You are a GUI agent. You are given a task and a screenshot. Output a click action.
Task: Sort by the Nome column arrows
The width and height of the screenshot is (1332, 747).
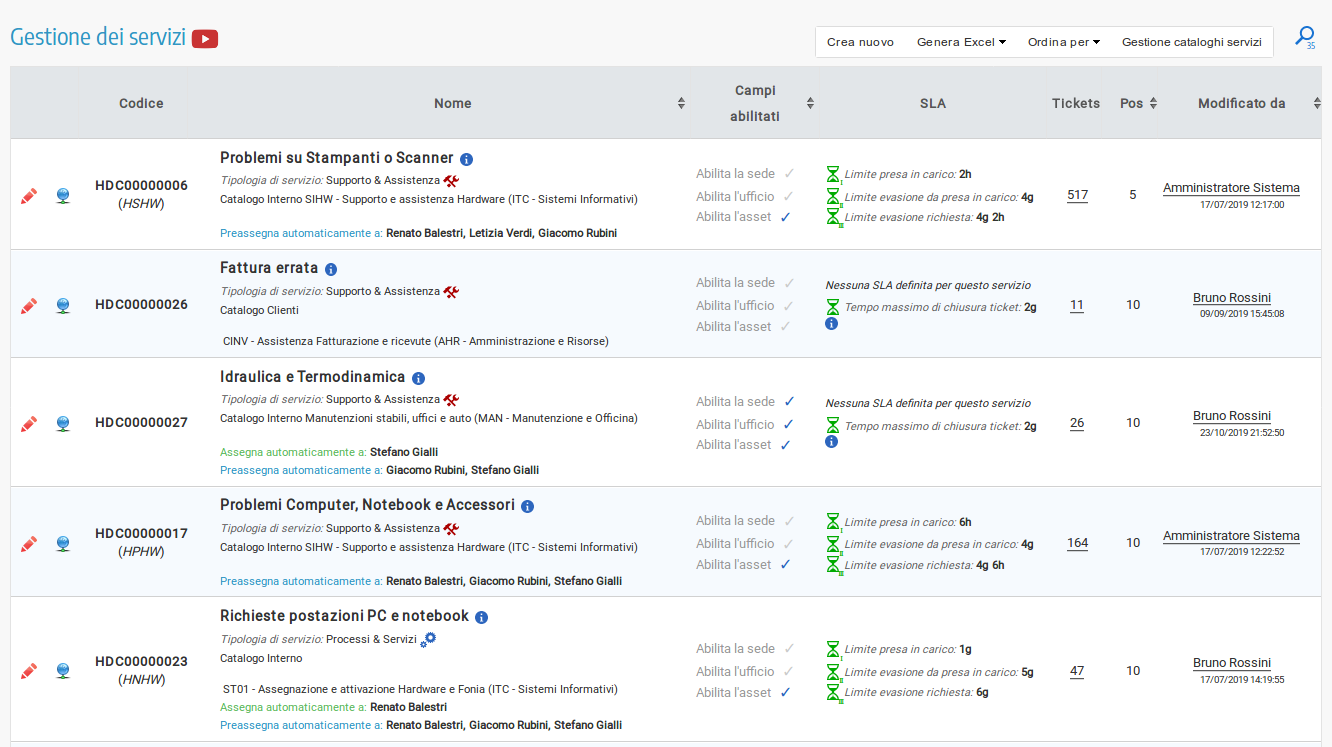coord(681,103)
